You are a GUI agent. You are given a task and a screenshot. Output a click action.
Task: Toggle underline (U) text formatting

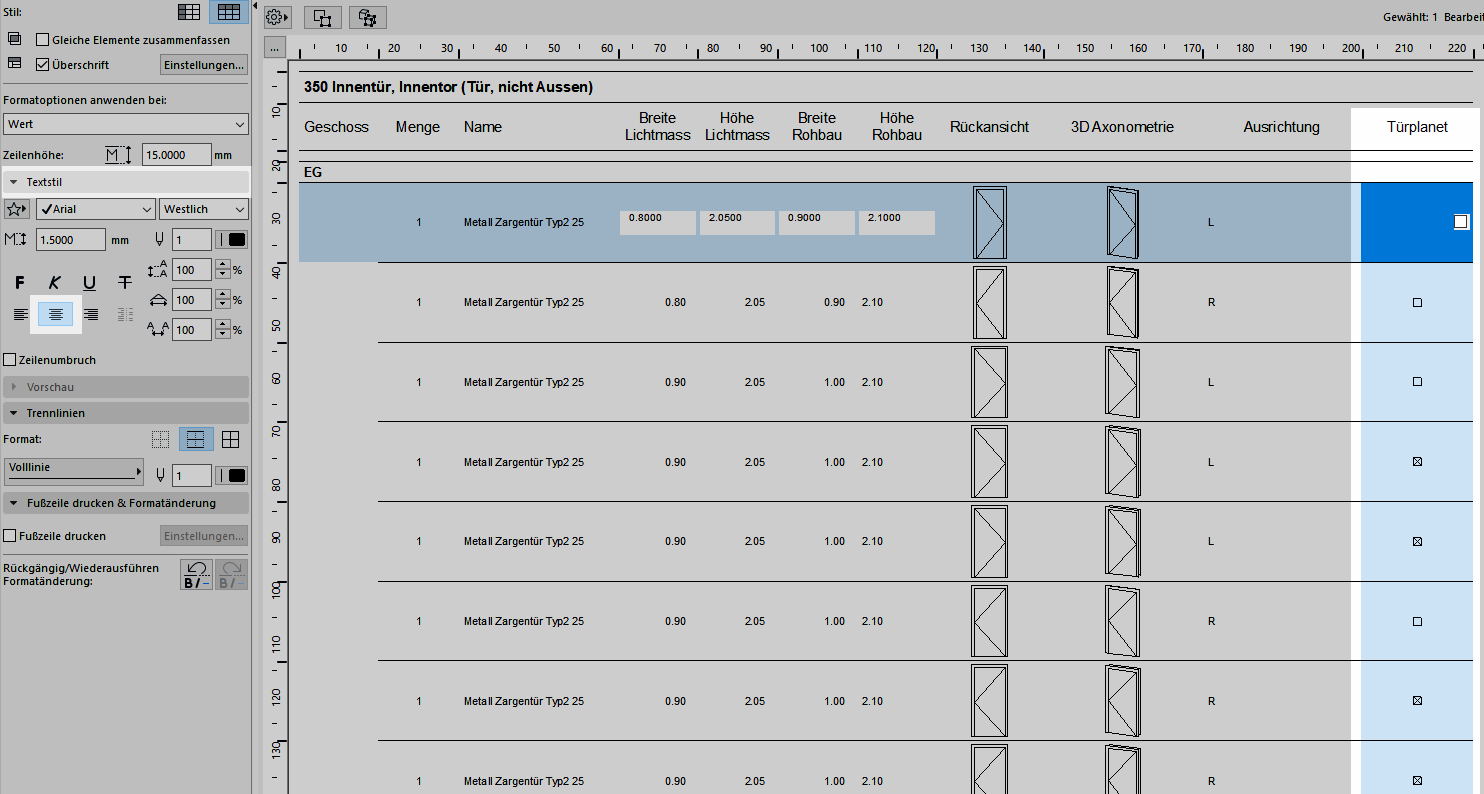(90, 283)
